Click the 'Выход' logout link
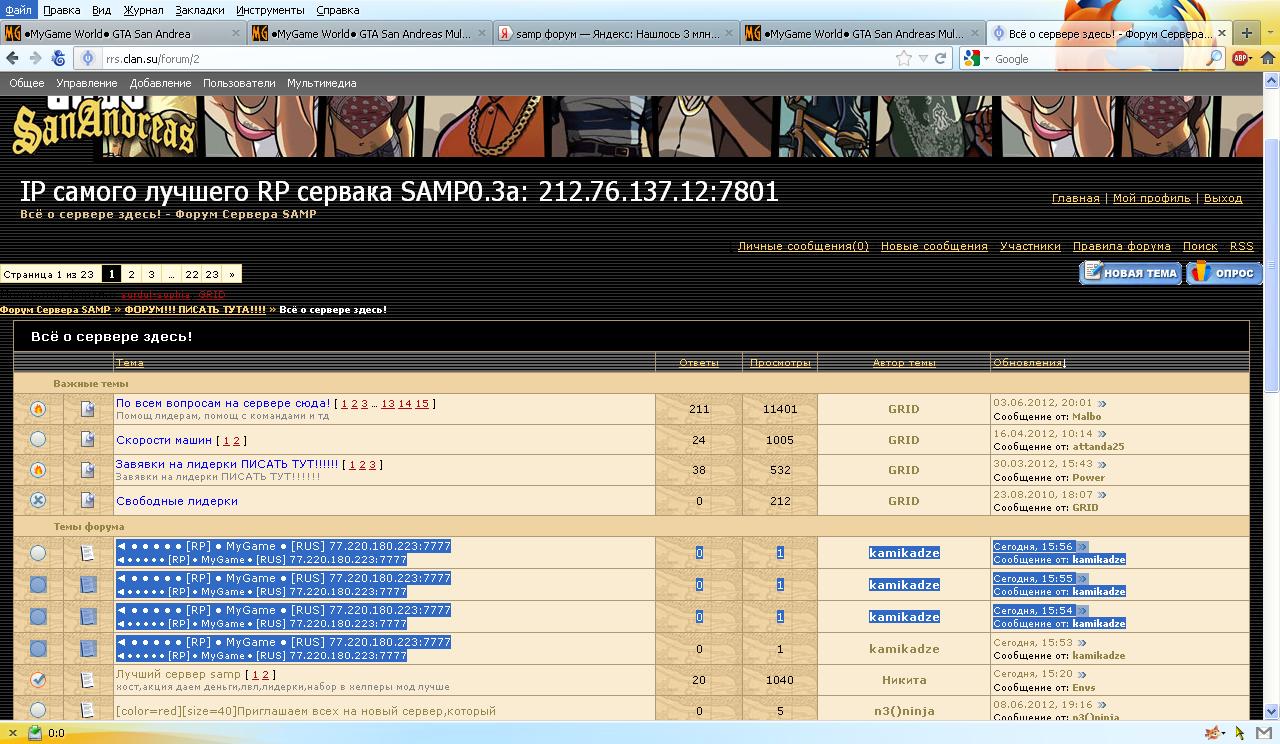This screenshot has height=744, width=1280. 1223,198
